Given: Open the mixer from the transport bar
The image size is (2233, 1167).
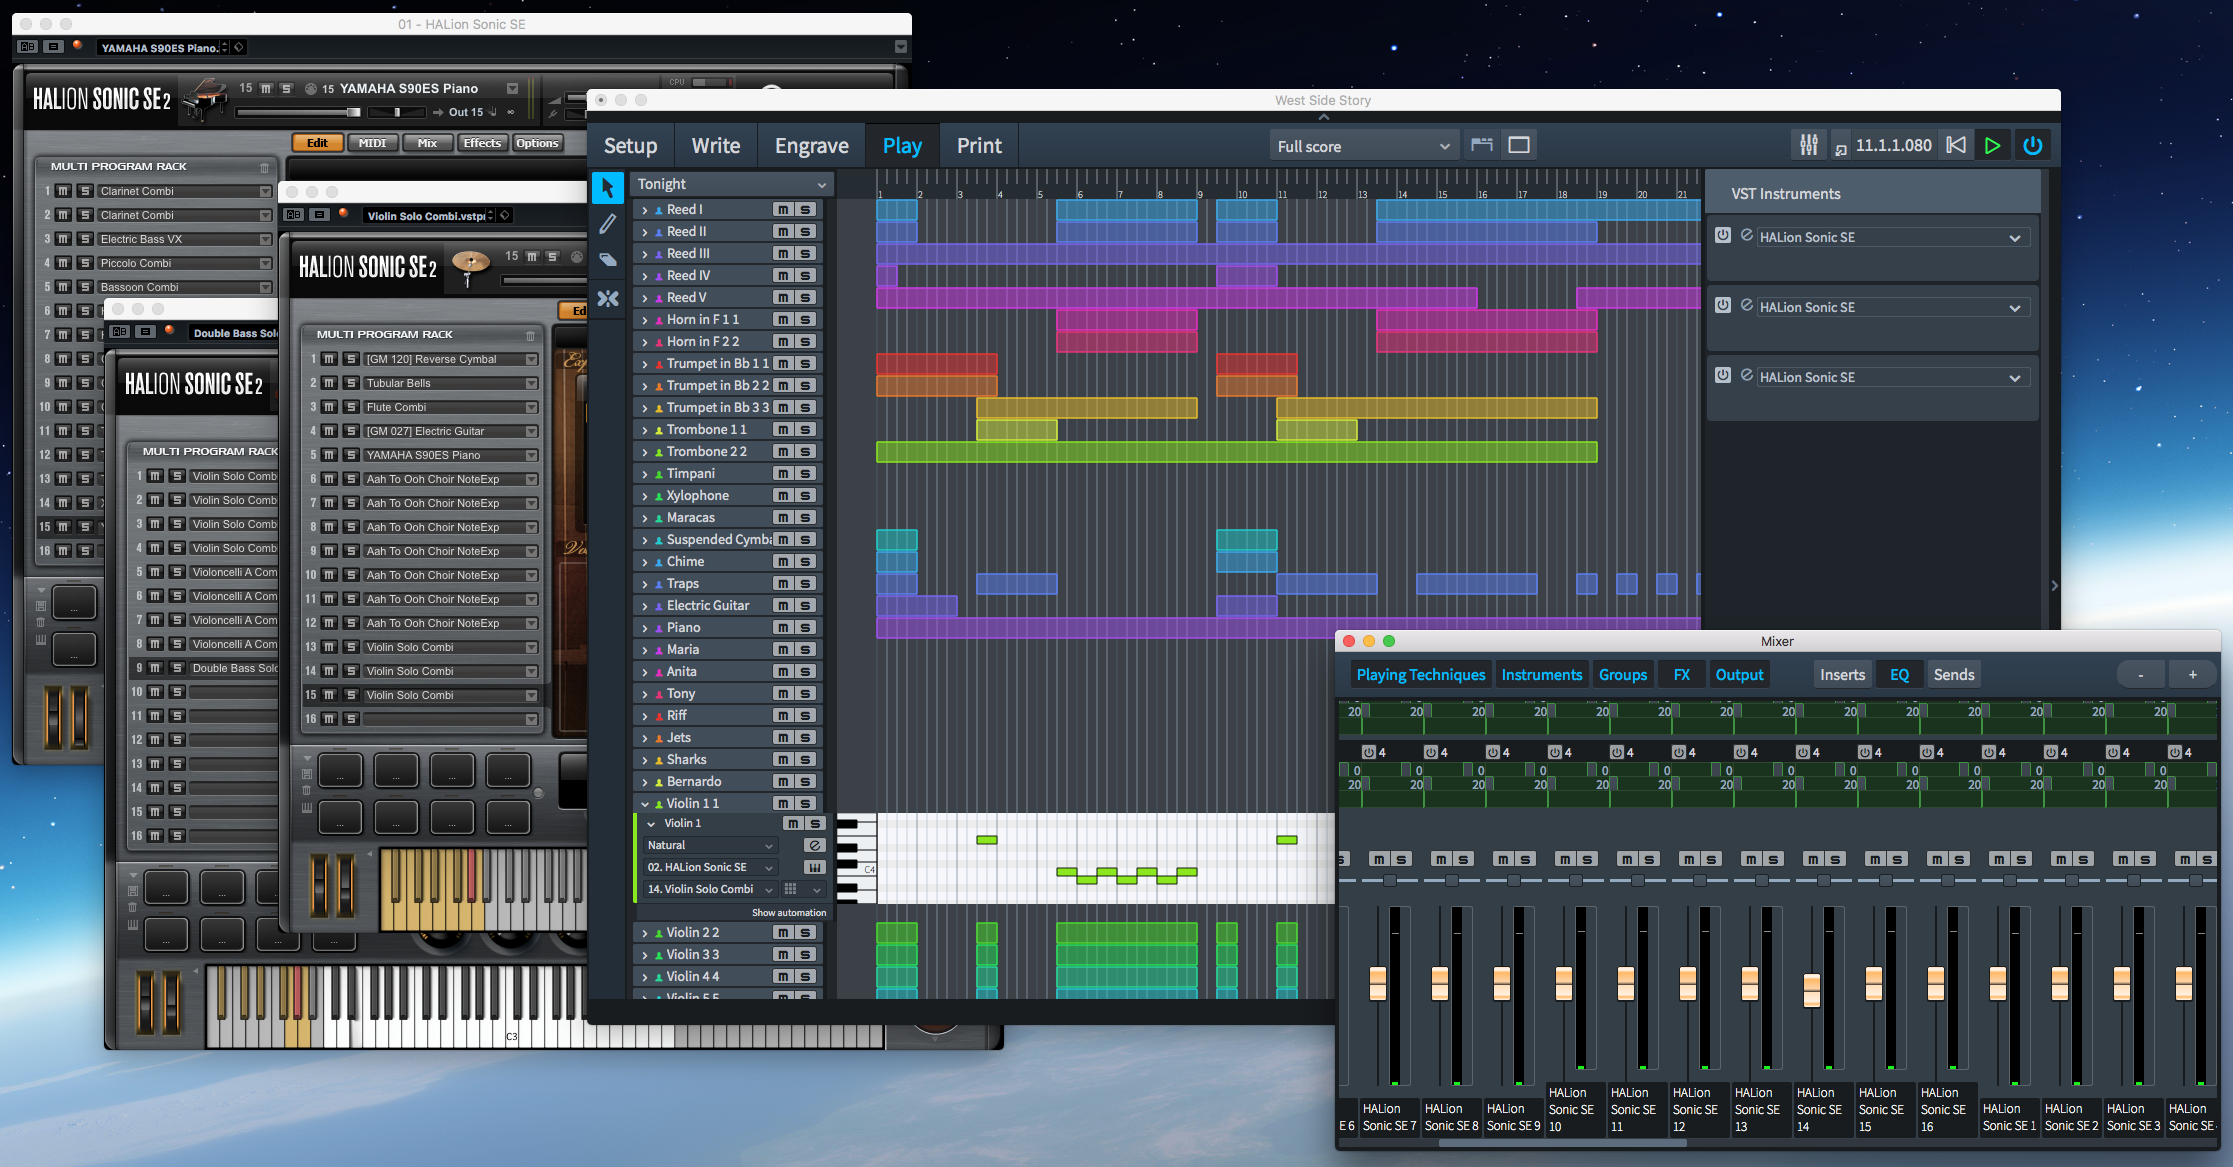Looking at the screenshot, I should 1808,145.
